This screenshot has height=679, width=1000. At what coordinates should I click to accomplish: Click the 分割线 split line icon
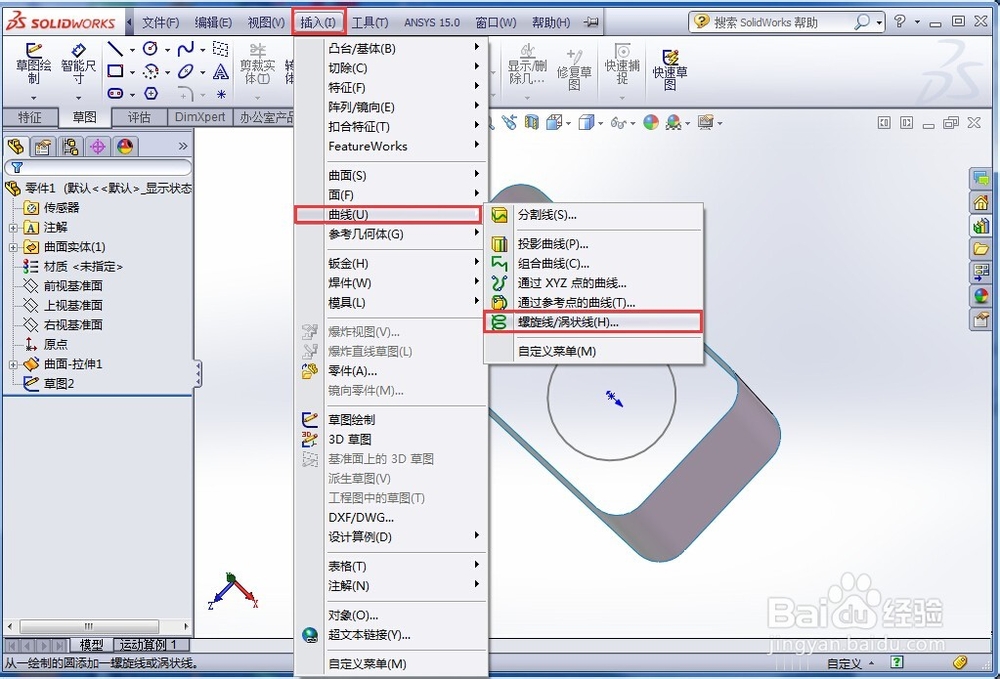(499, 215)
